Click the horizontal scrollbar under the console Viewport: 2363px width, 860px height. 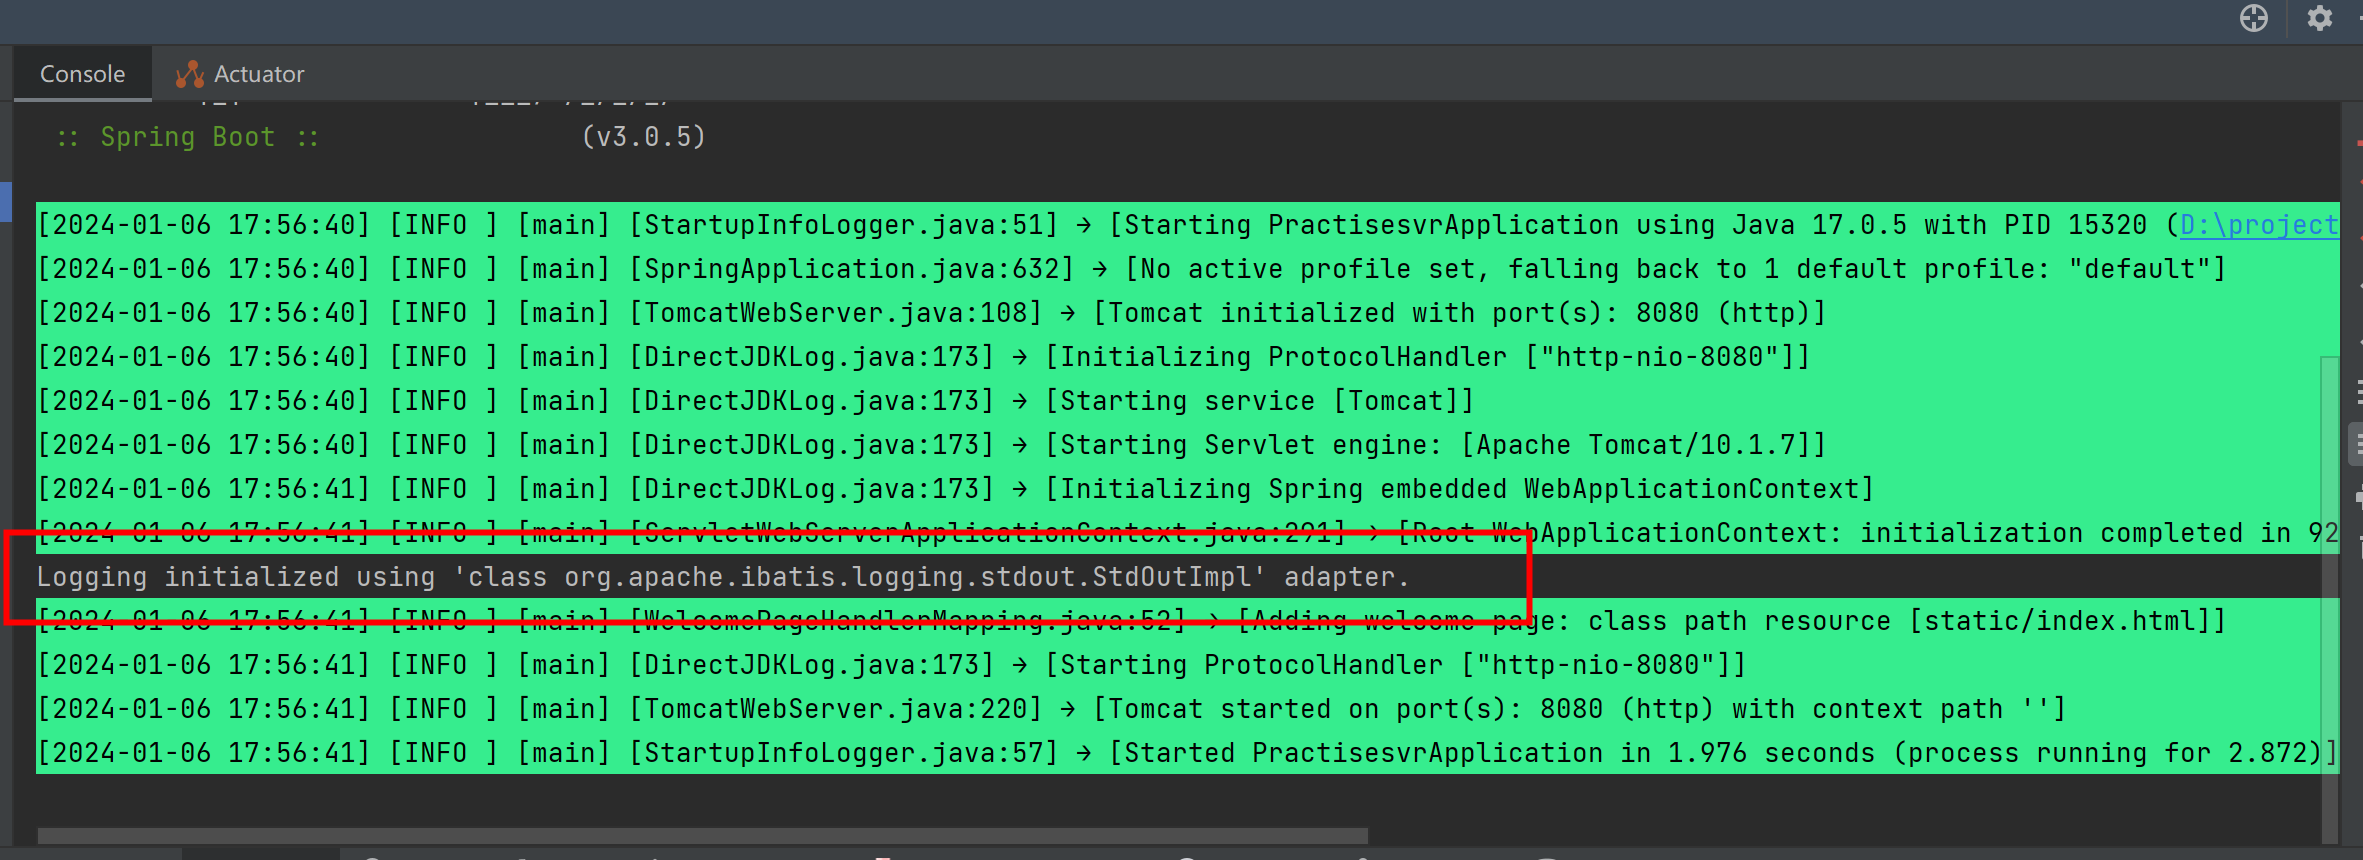[x=702, y=835]
